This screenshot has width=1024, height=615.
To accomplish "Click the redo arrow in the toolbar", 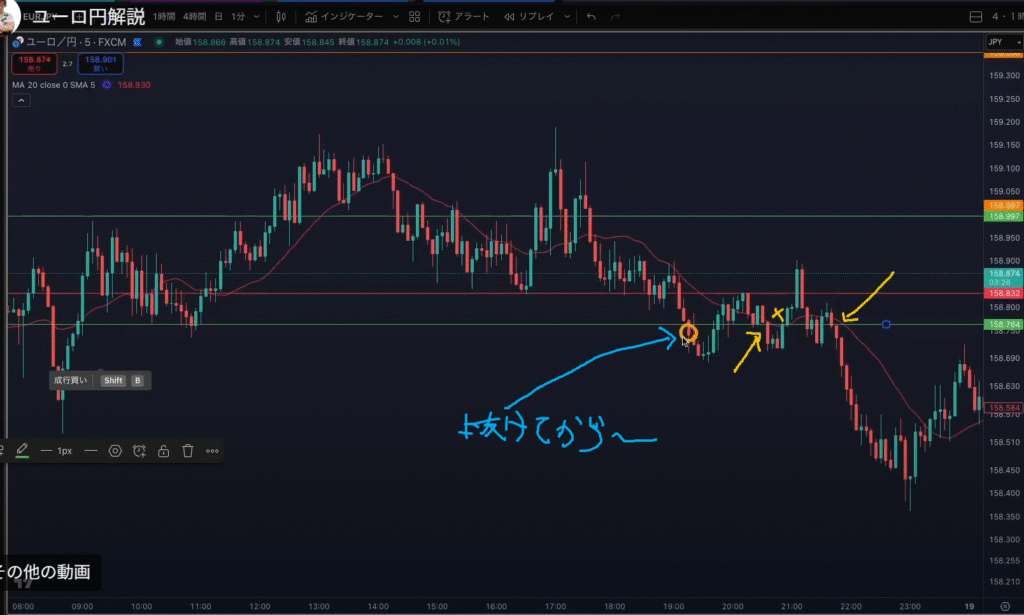I will pos(615,17).
